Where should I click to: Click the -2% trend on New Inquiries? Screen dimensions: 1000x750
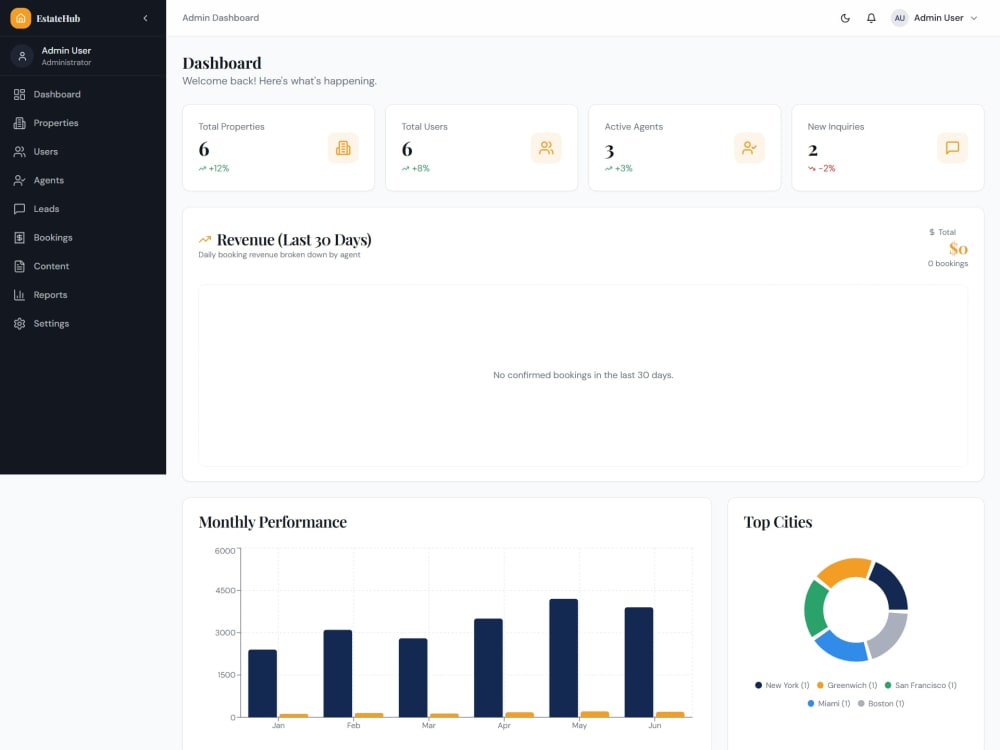821,168
